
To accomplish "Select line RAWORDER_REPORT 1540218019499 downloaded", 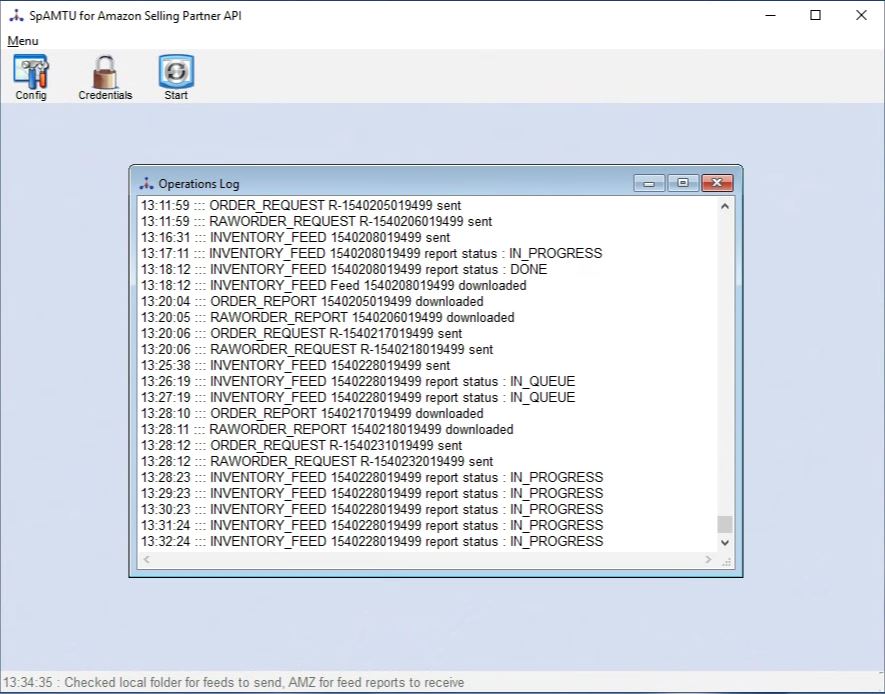I will (327, 429).
